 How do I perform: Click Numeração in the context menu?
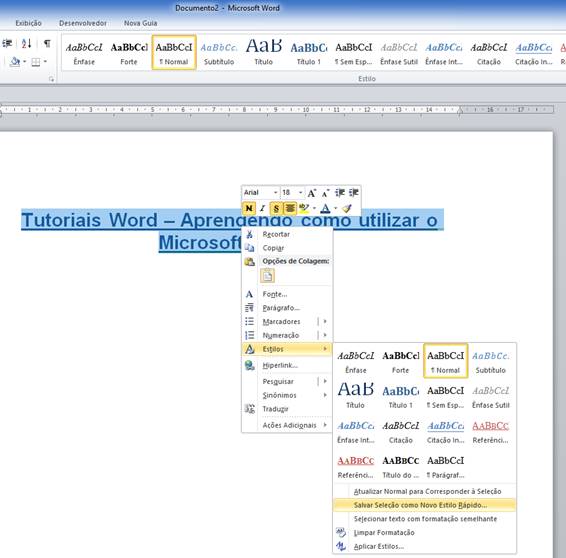281,335
